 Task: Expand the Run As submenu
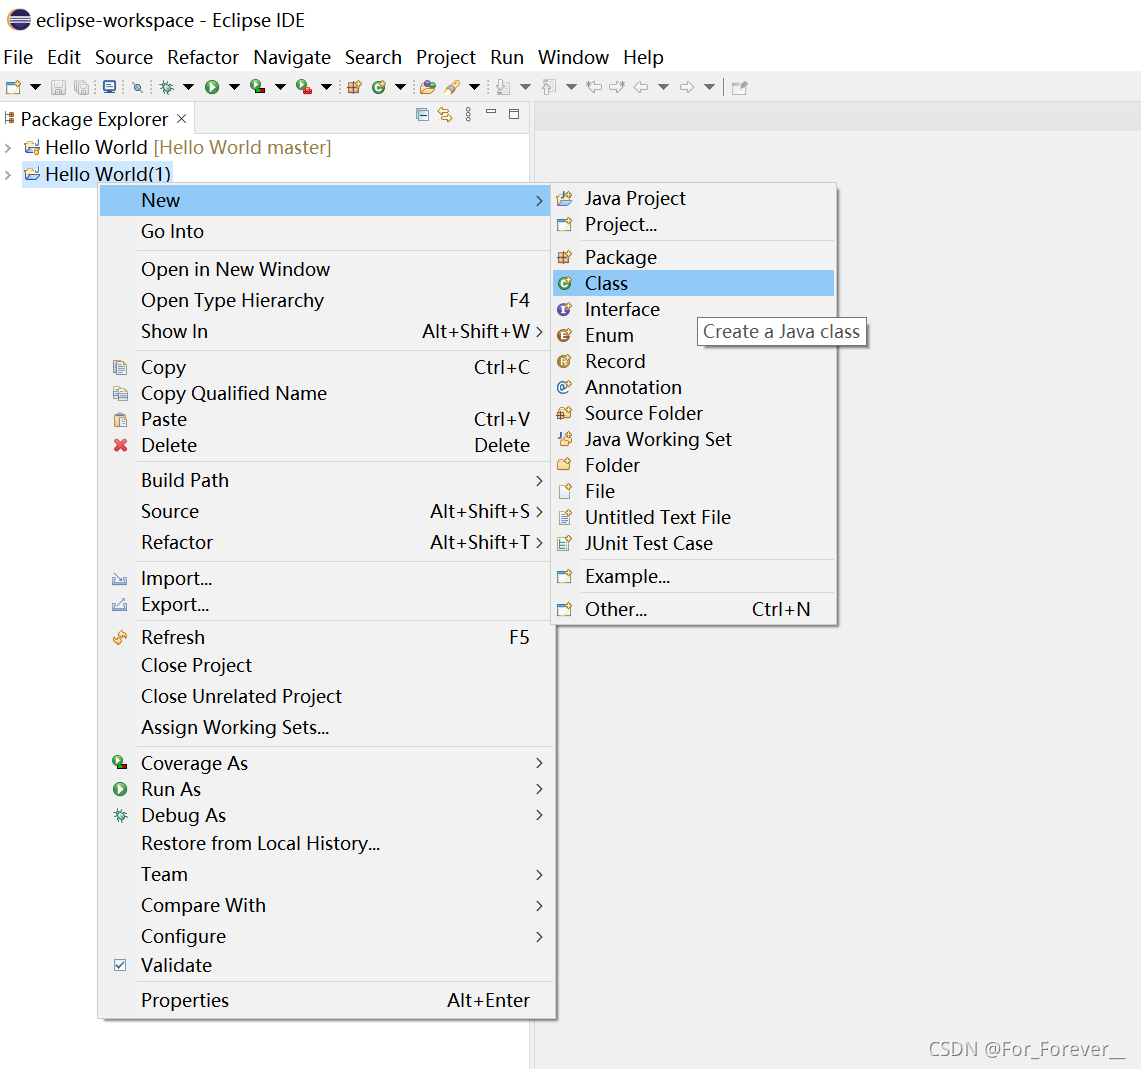pos(326,790)
